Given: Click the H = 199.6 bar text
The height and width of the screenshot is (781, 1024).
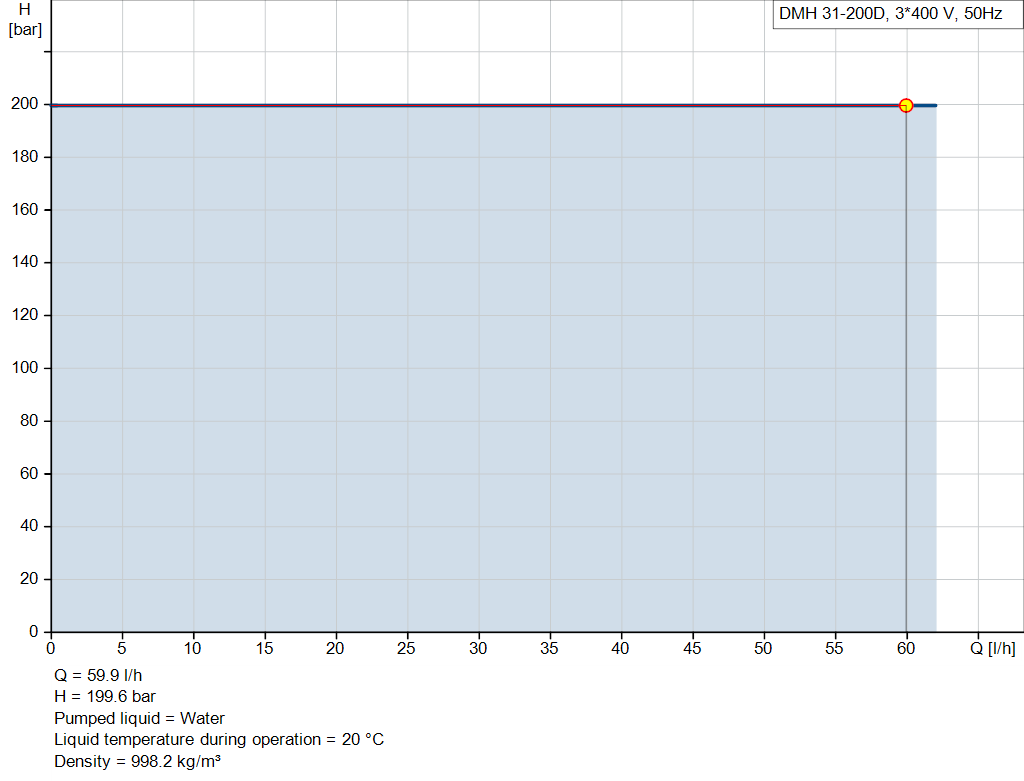Looking at the screenshot, I should pos(105,697).
